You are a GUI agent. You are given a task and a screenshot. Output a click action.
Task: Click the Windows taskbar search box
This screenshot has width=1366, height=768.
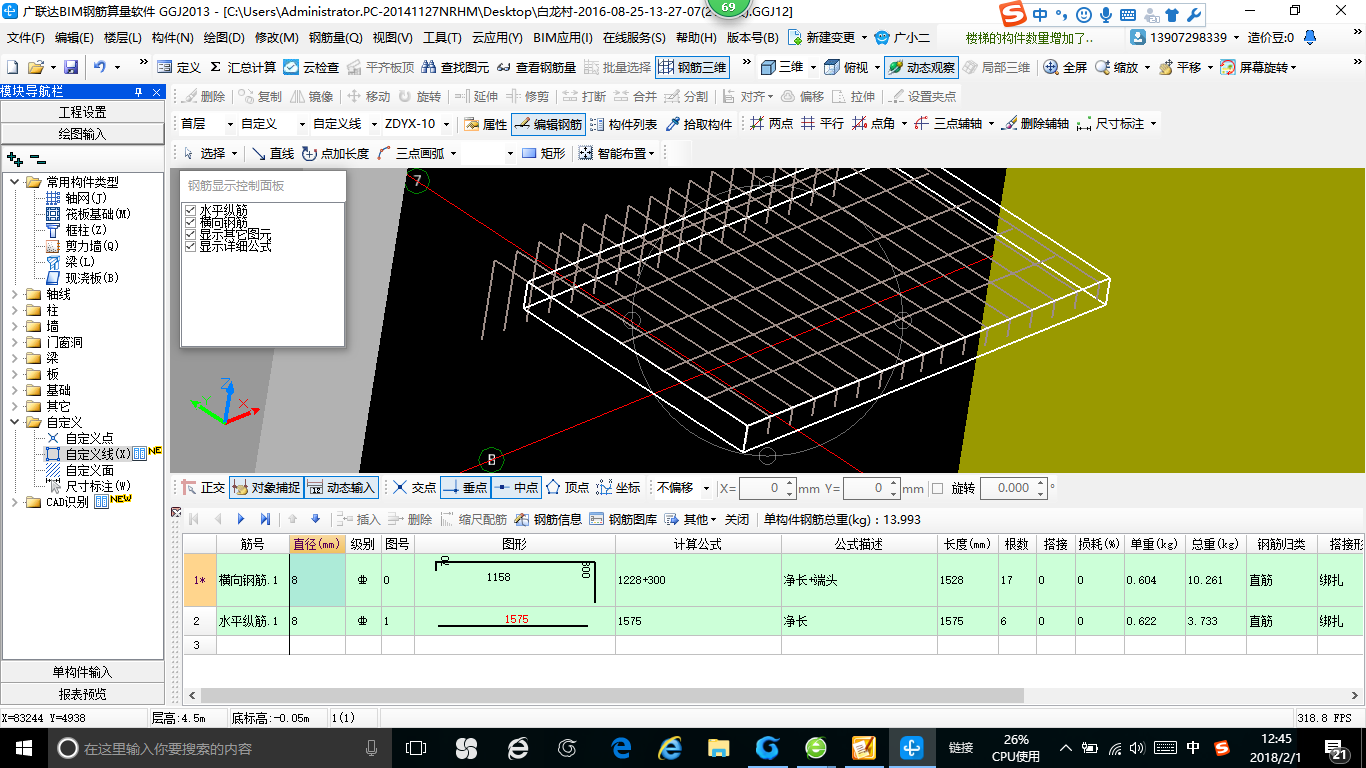pyautogui.click(x=220, y=748)
